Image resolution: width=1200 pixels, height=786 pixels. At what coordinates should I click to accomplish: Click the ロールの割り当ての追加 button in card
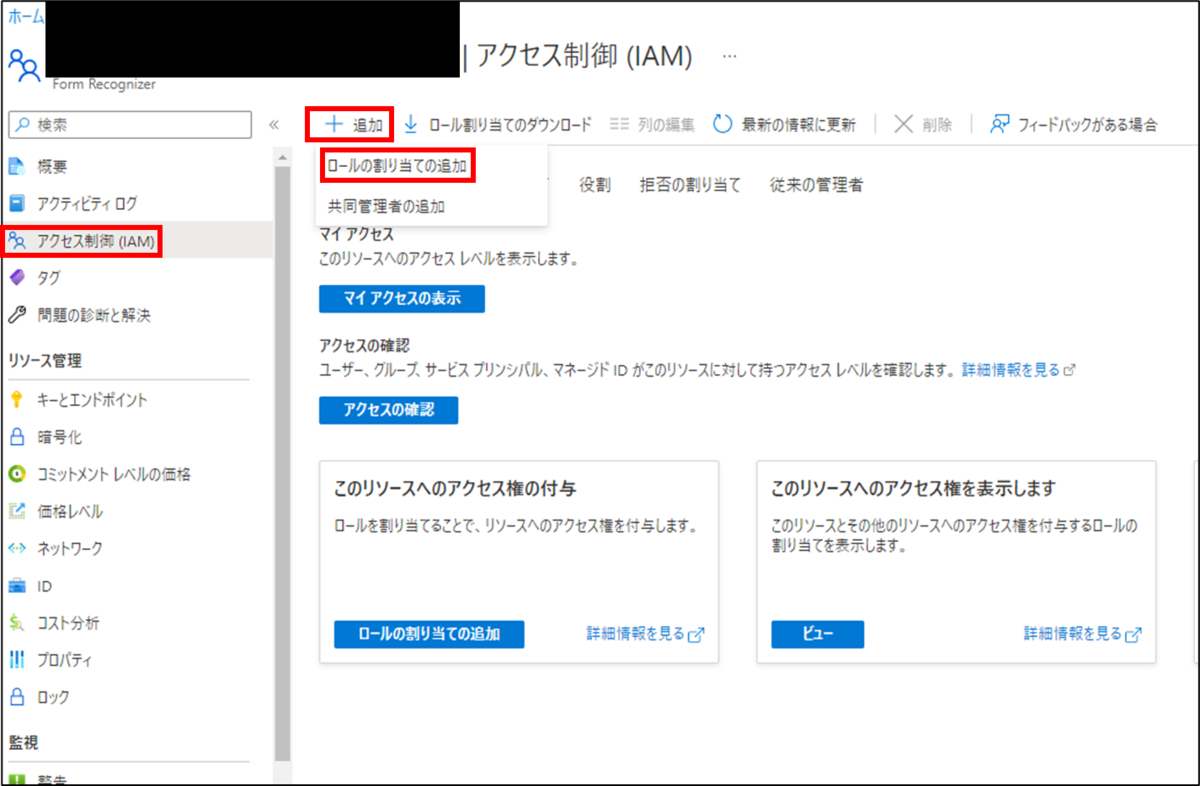pyautogui.click(x=429, y=634)
